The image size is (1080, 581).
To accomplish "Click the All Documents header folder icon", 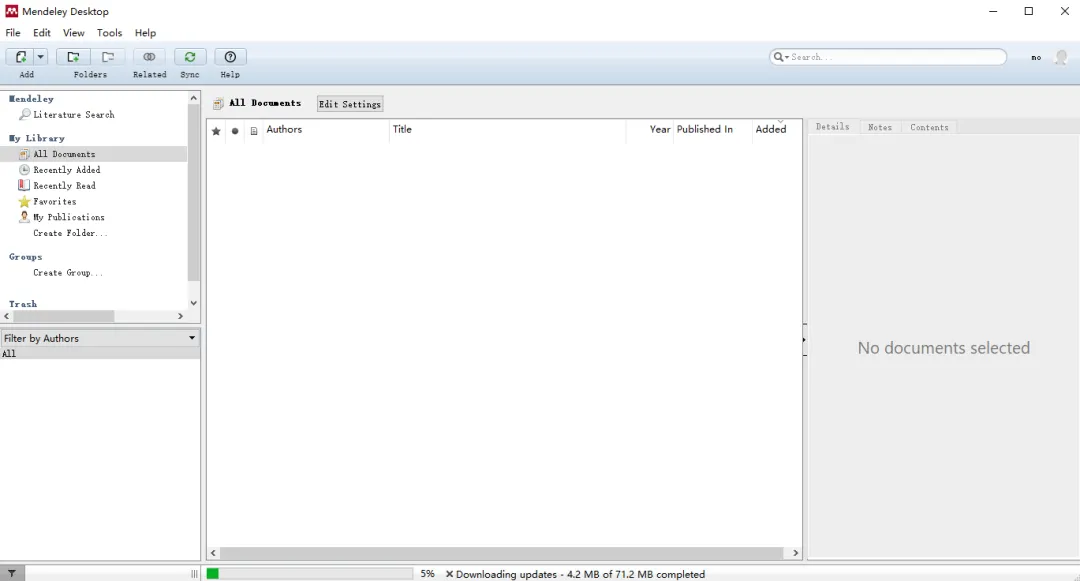I will 218,104.
